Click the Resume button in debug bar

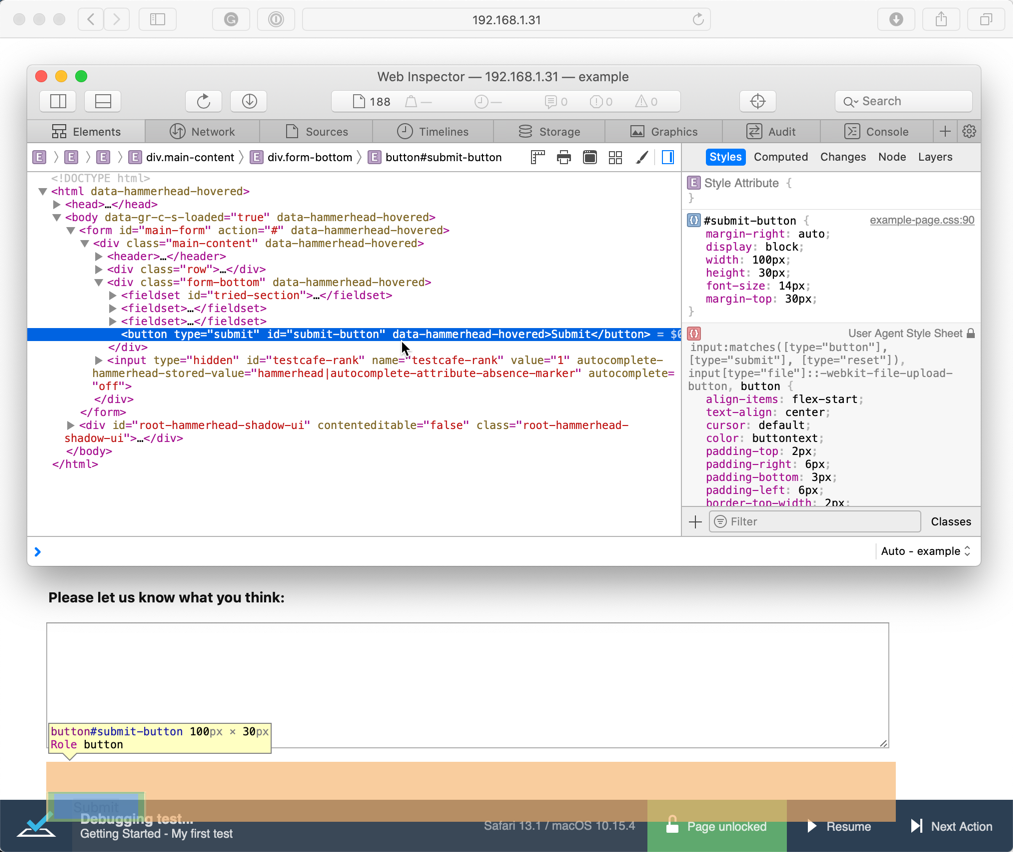coord(839,826)
